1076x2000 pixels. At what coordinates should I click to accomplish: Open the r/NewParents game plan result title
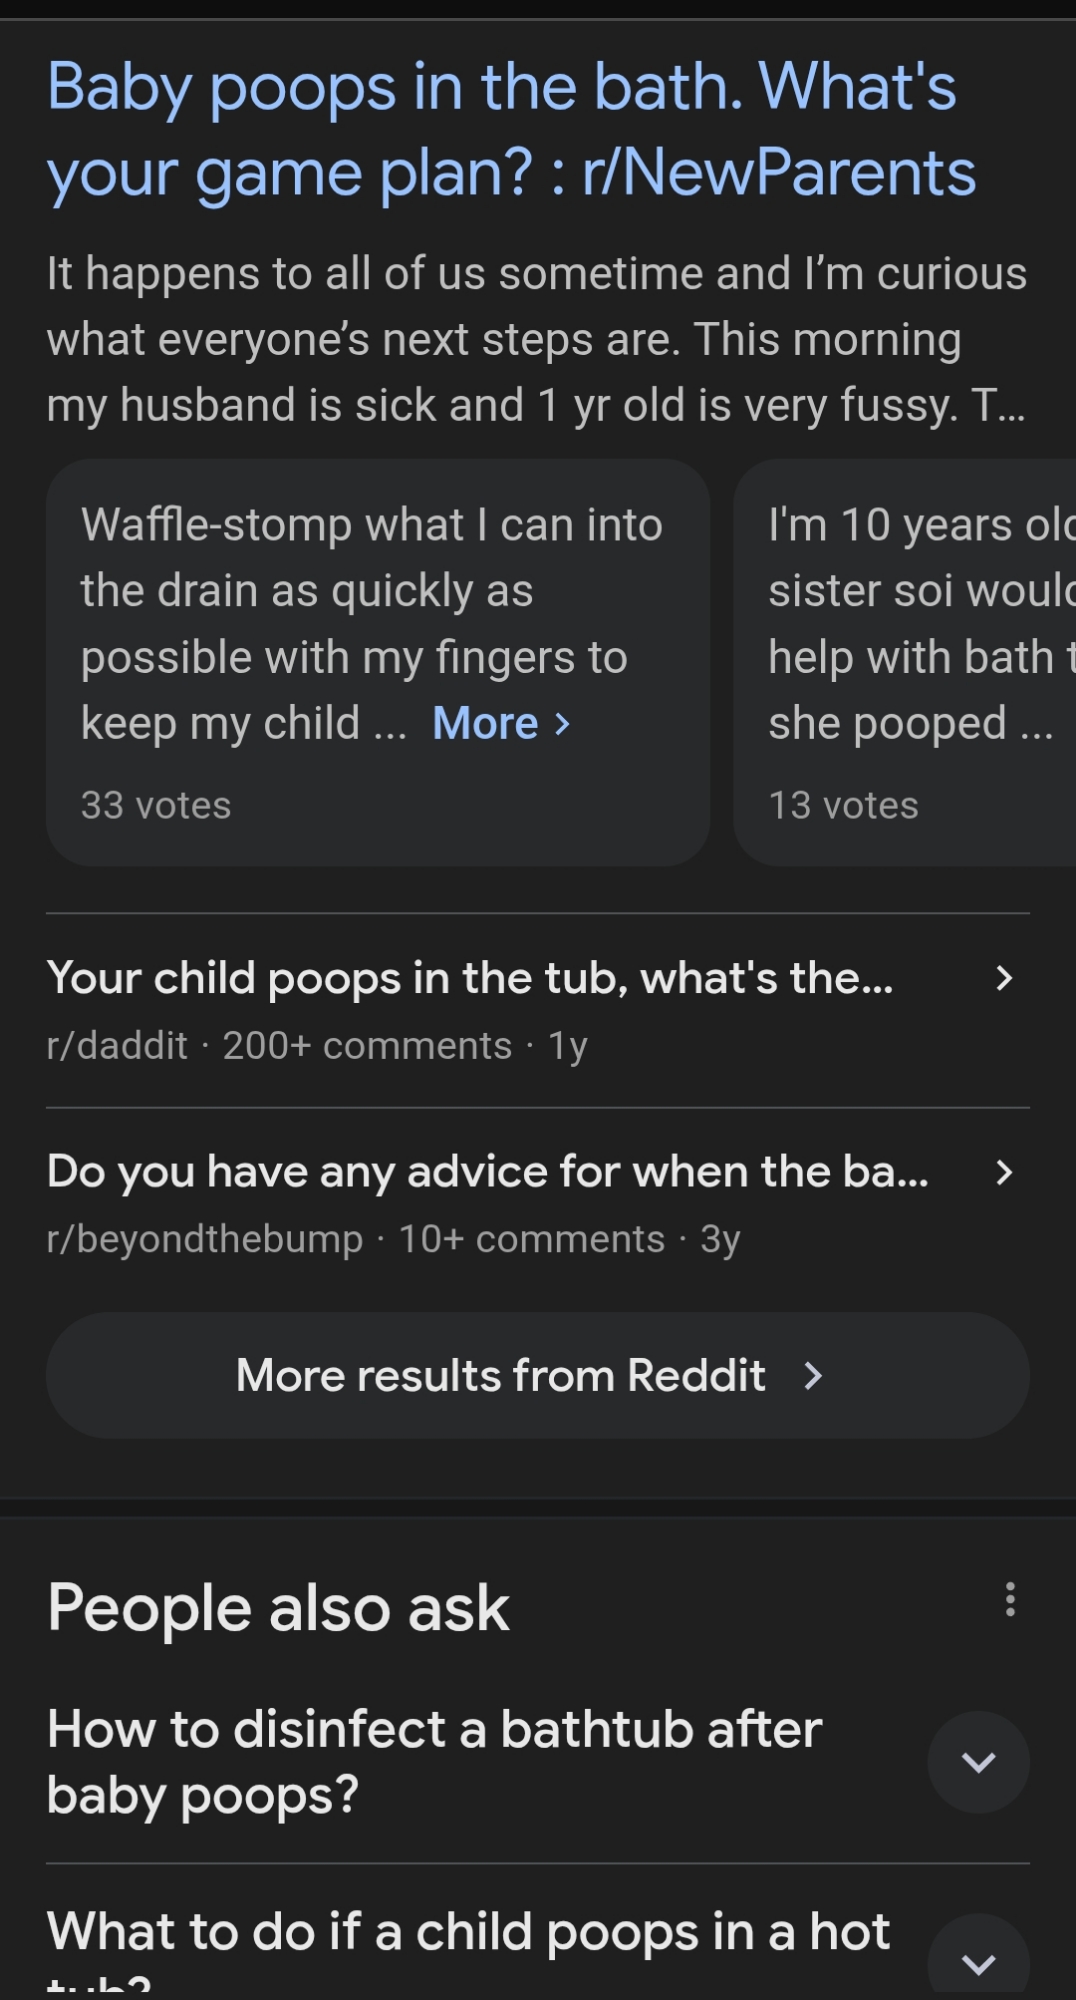(x=510, y=130)
